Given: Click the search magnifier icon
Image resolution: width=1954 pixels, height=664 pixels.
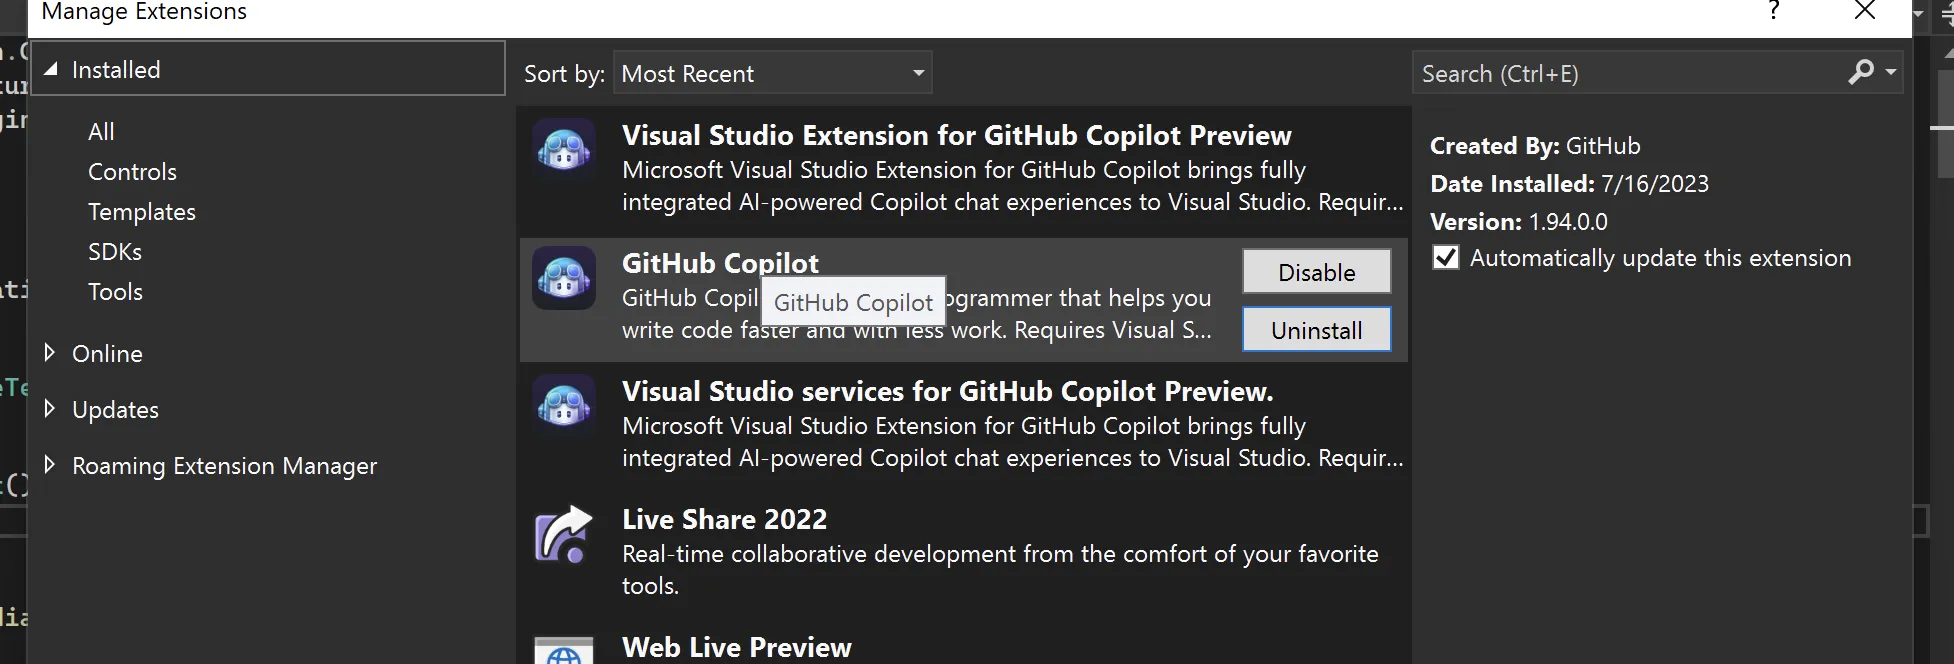Looking at the screenshot, I should click(1860, 73).
